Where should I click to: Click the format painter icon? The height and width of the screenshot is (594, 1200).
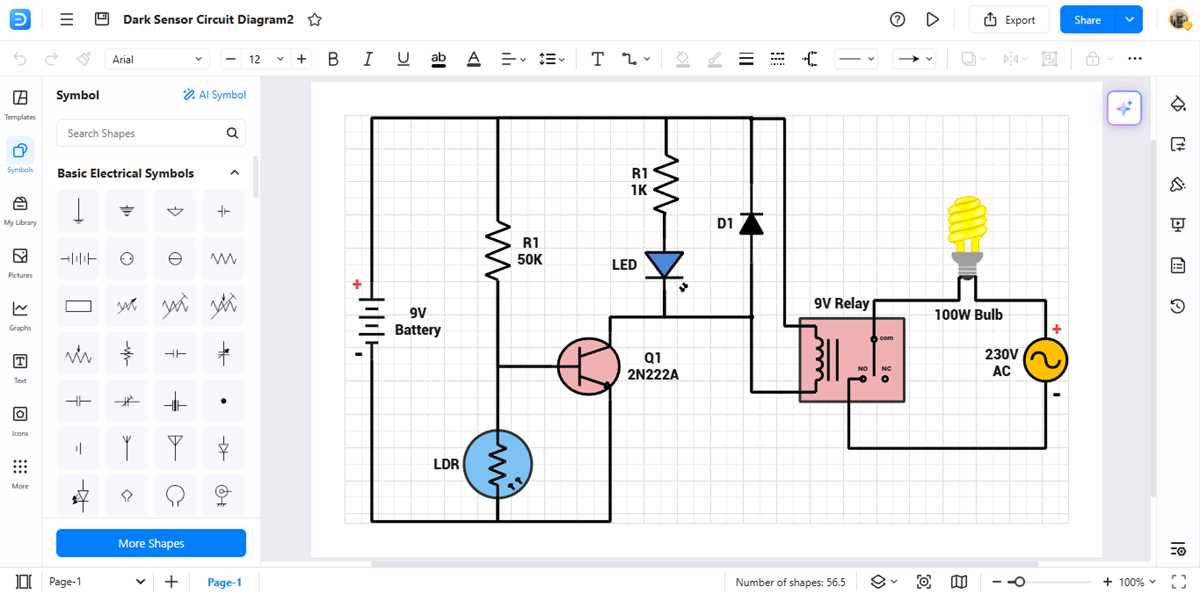pos(83,59)
